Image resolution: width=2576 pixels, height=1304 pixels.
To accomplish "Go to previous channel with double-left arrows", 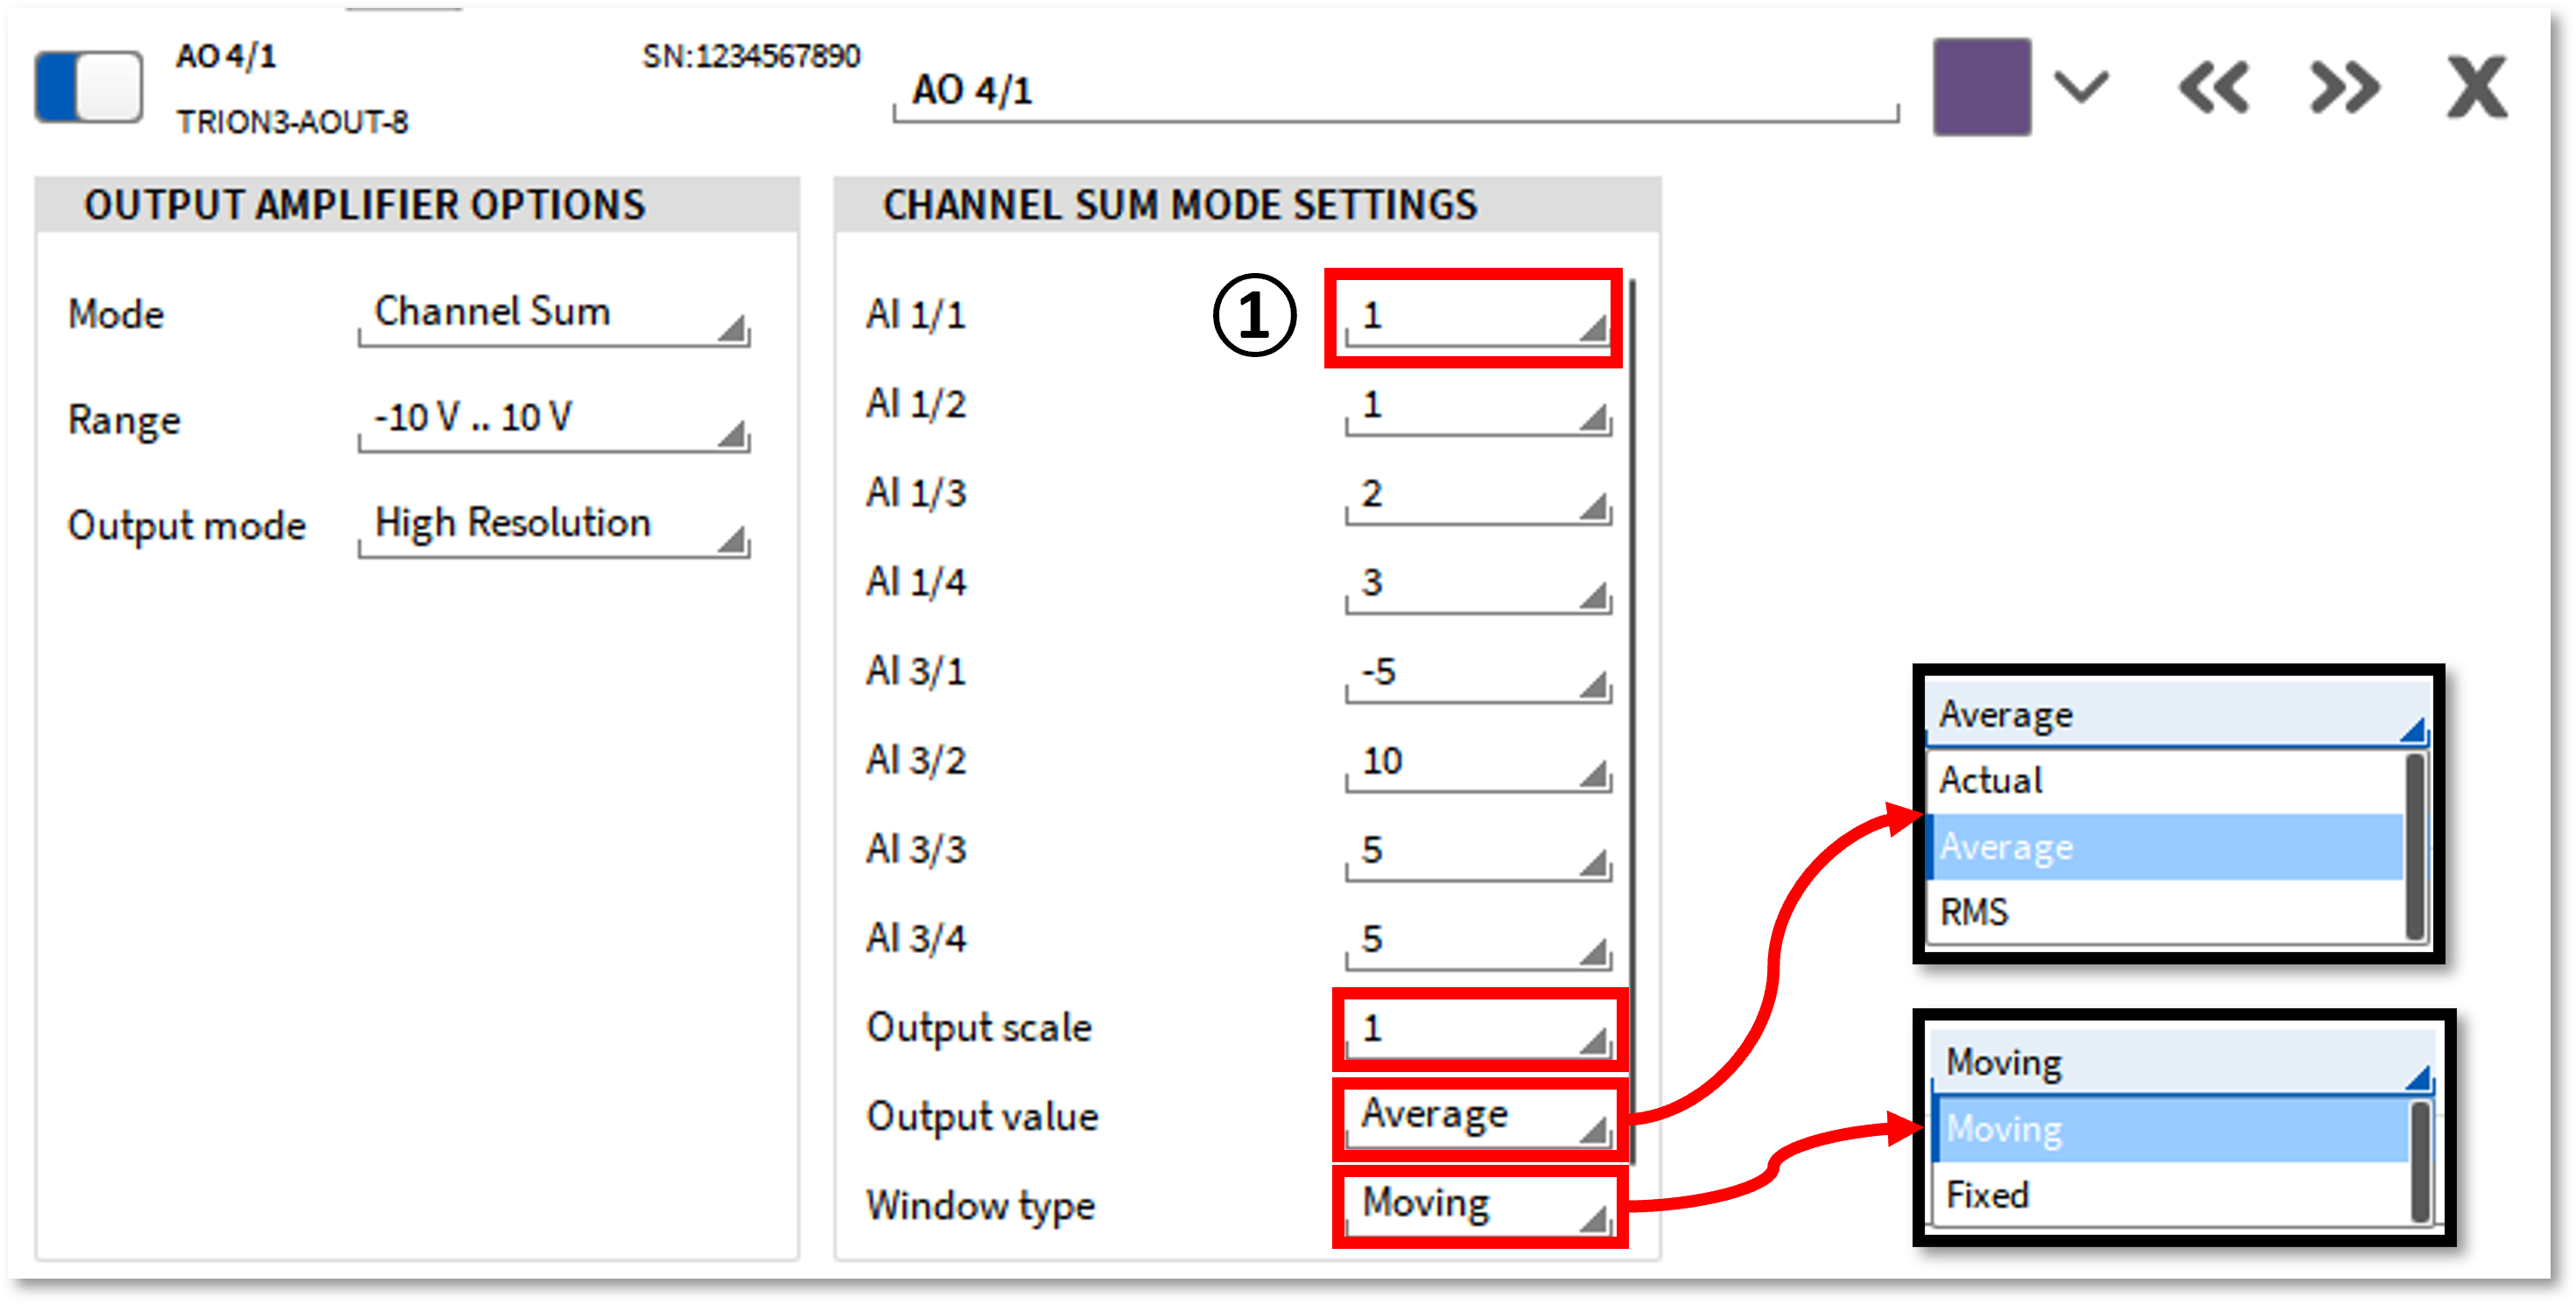I will [x=2214, y=88].
